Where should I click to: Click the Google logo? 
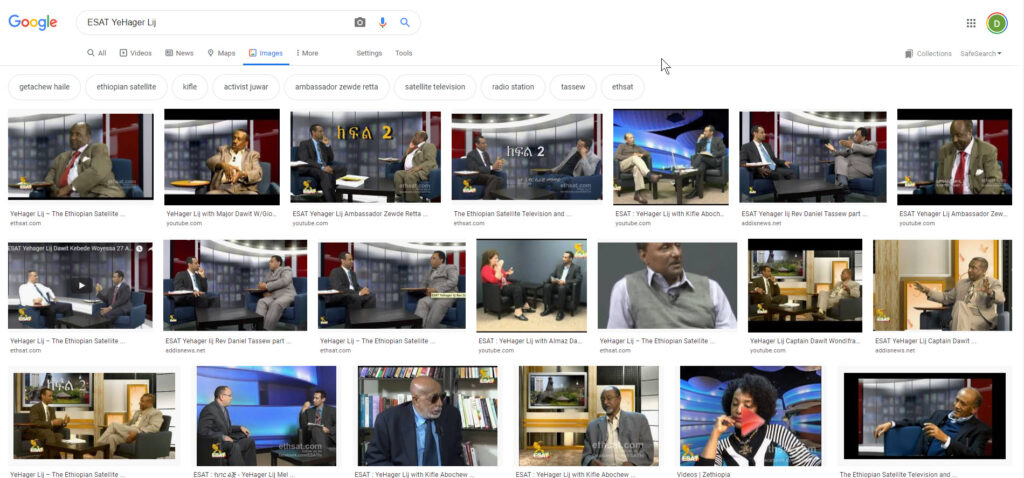tap(33, 22)
